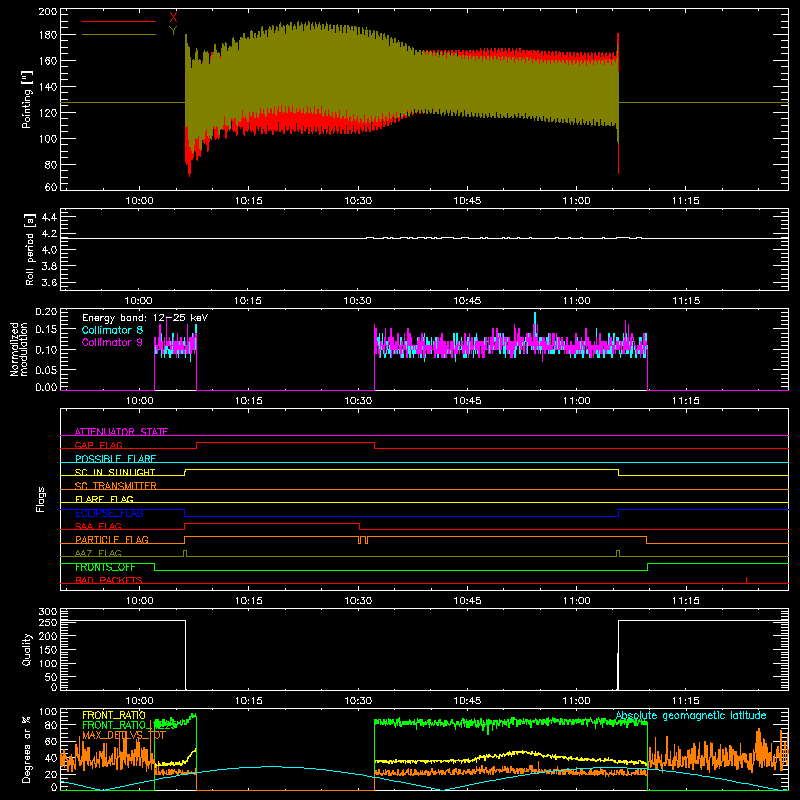Click the PARTICLE_FLAG label

click(x=112, y=539)
